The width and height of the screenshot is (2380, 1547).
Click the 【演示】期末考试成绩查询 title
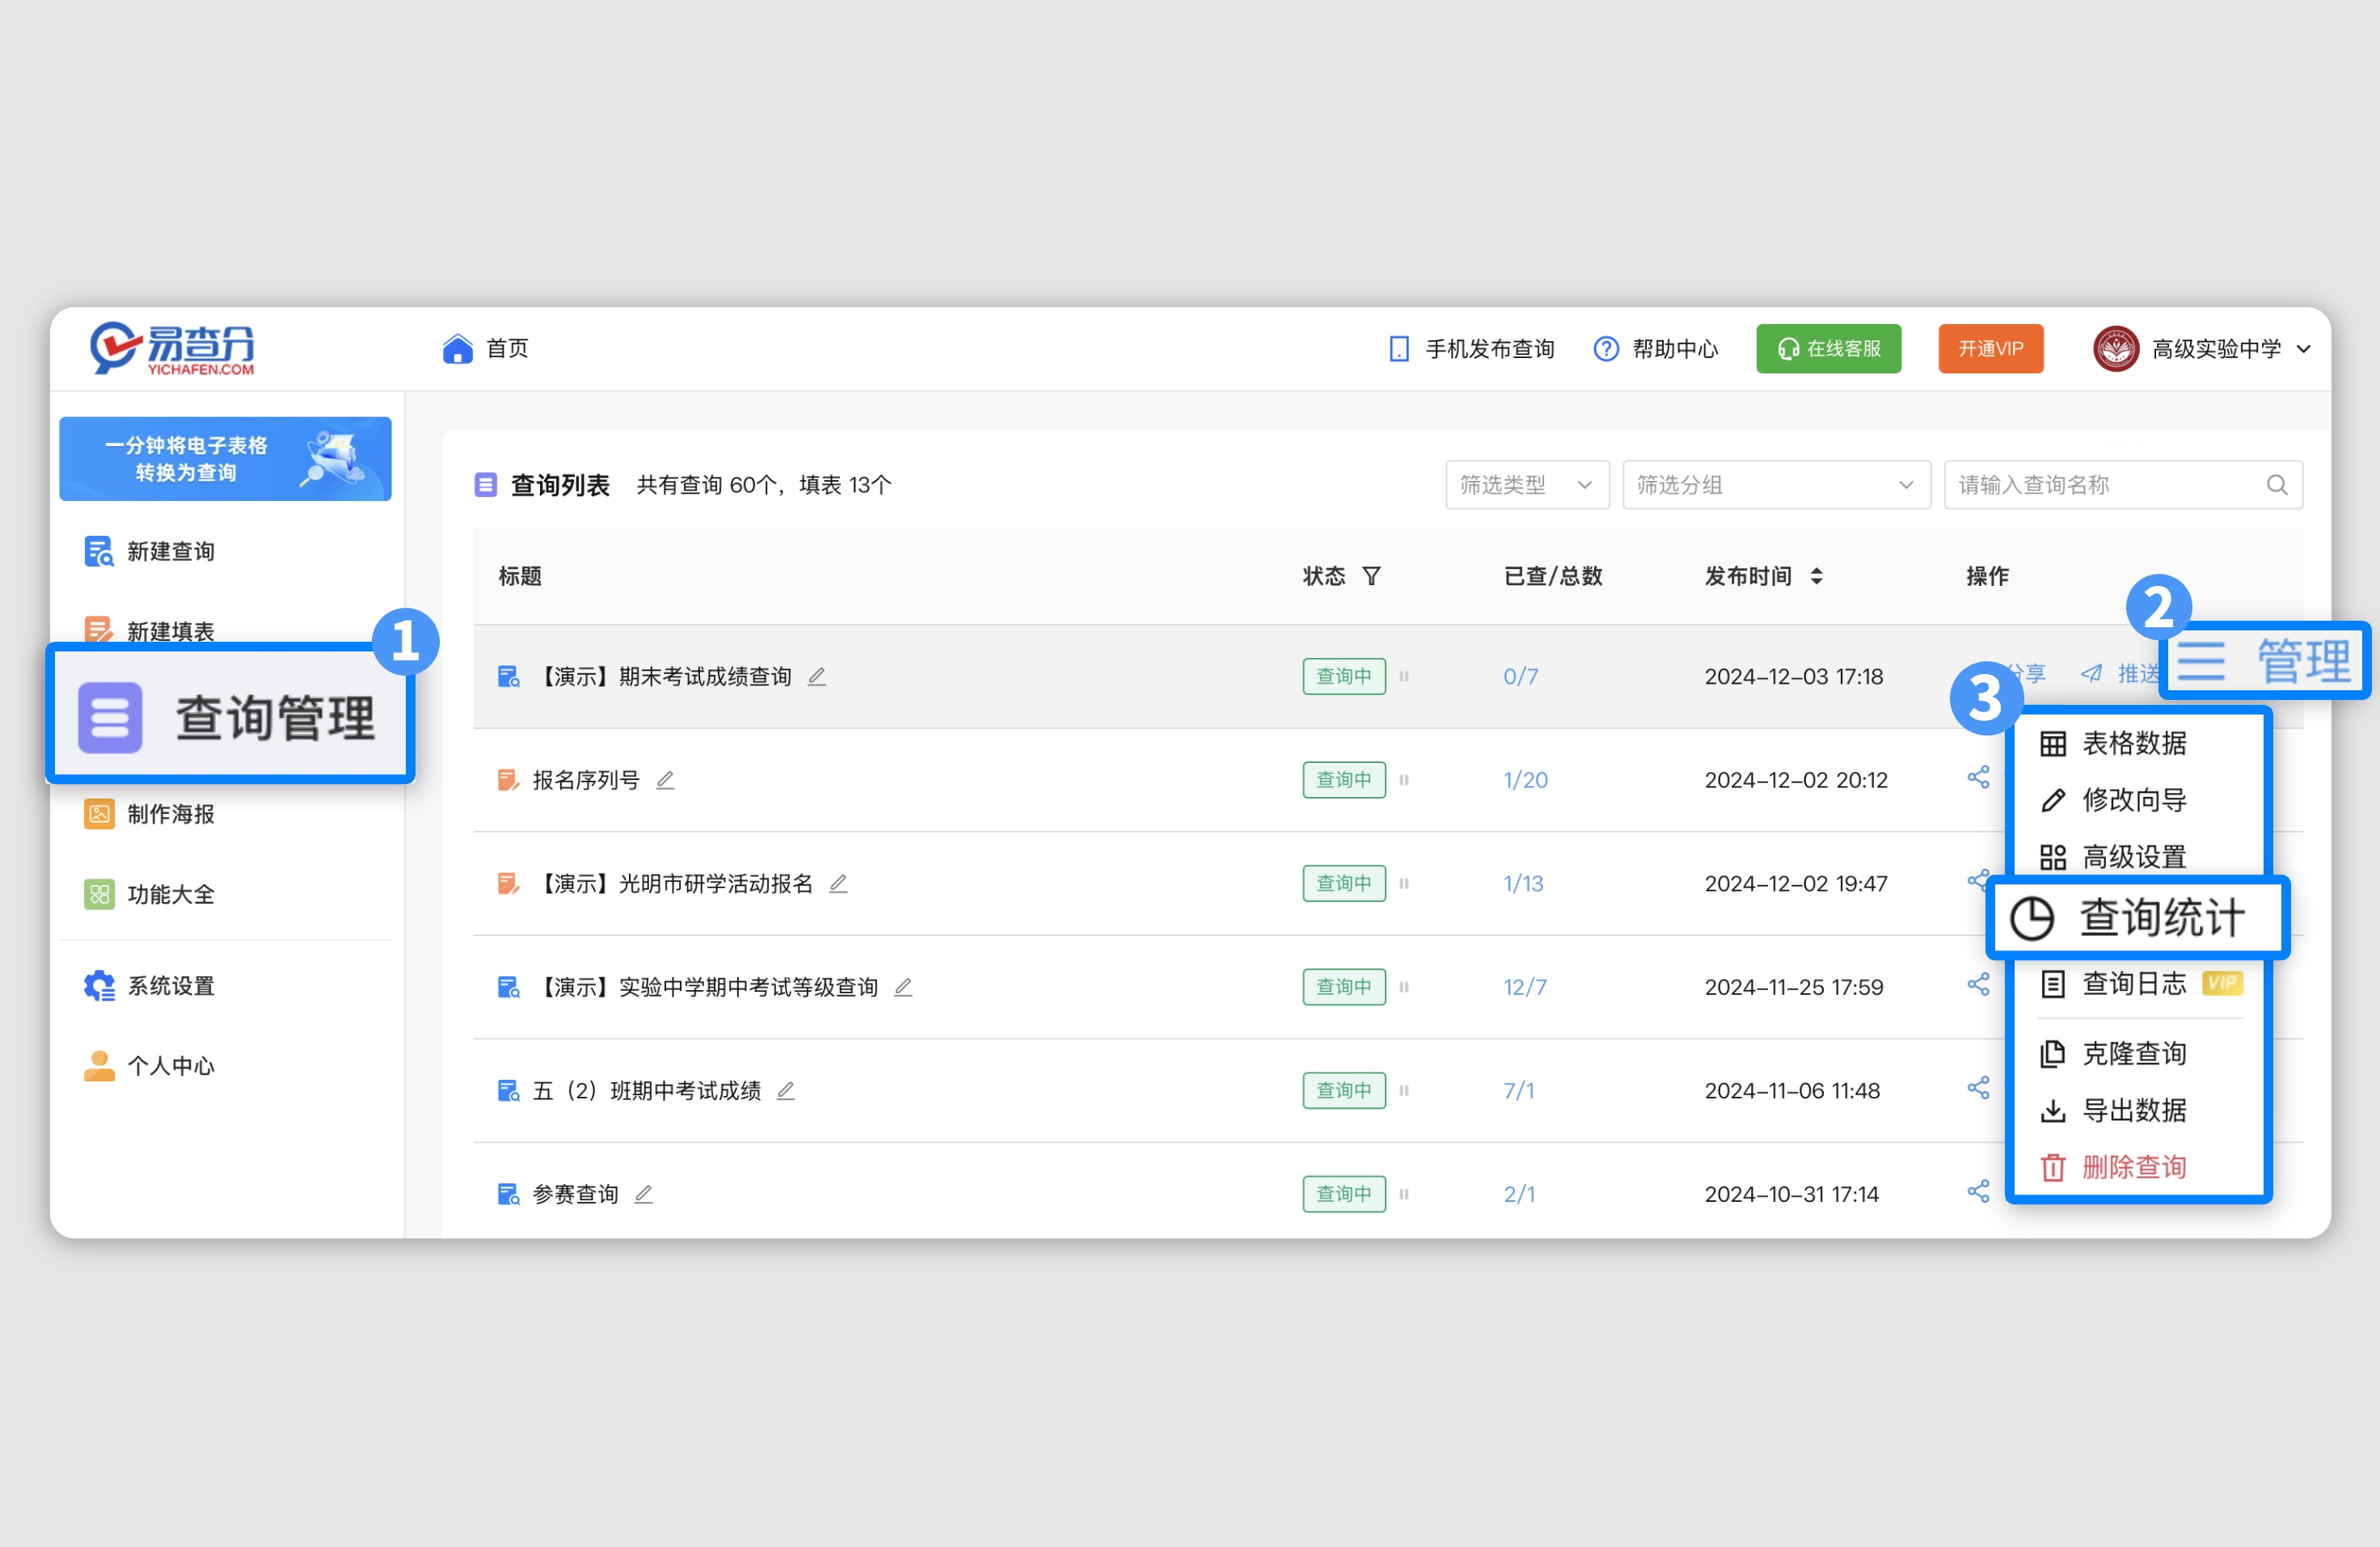click(x=663, y=677)
